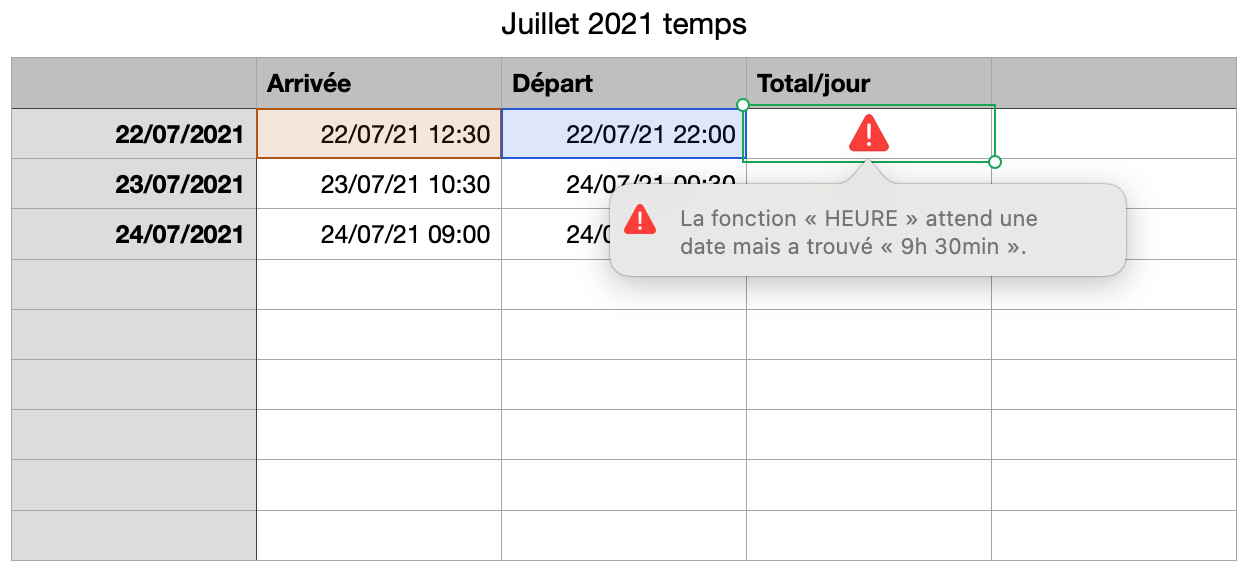Screen dimensions: 1250x578
Task: Click the top-left selection handle of the selected cell
Action: click(x=742, y=104)
